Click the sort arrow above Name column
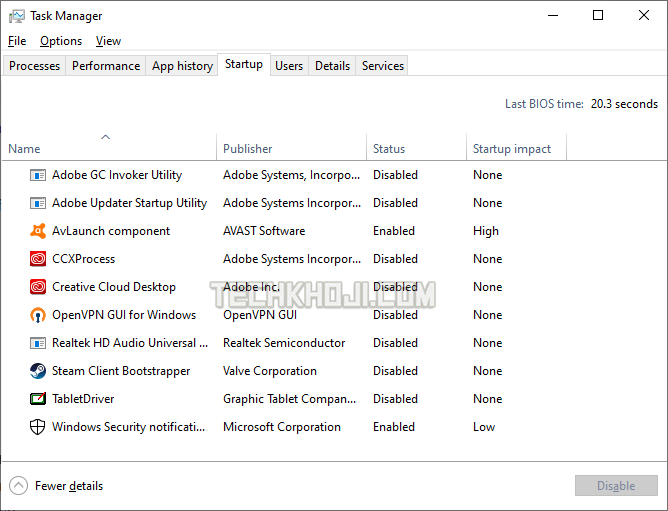The width and height of the screenshot is (668, 511). point(105,137)
